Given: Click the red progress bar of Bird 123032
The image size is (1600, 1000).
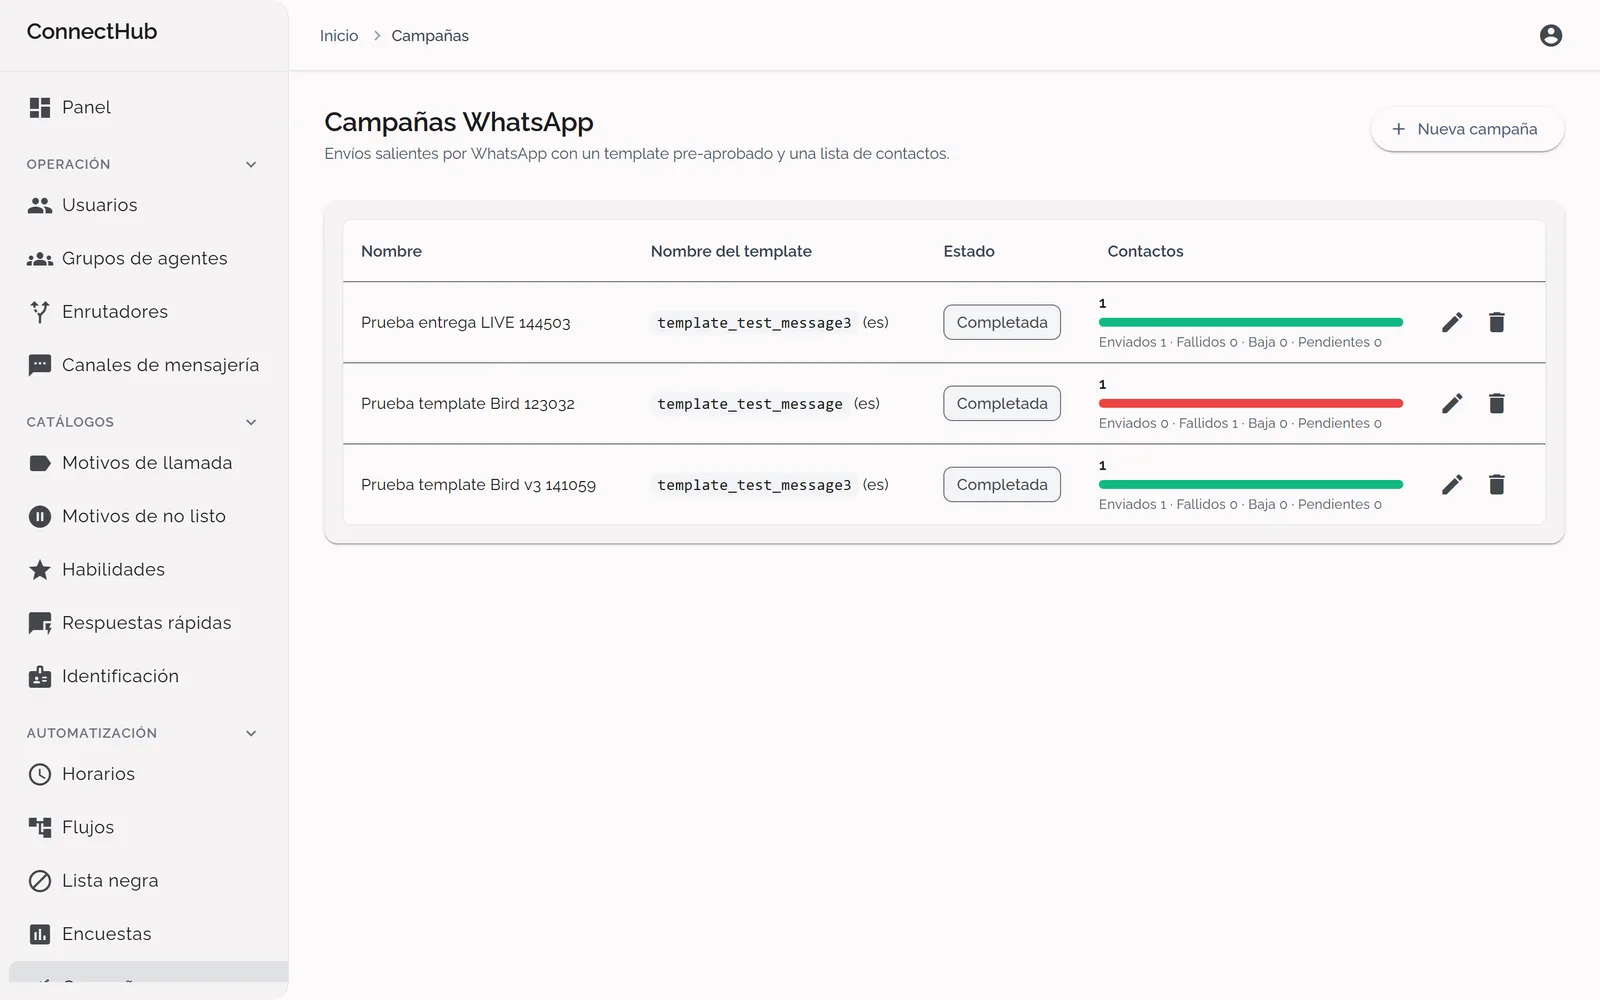Looking at the screenshot, I should tap(1250, 403).
